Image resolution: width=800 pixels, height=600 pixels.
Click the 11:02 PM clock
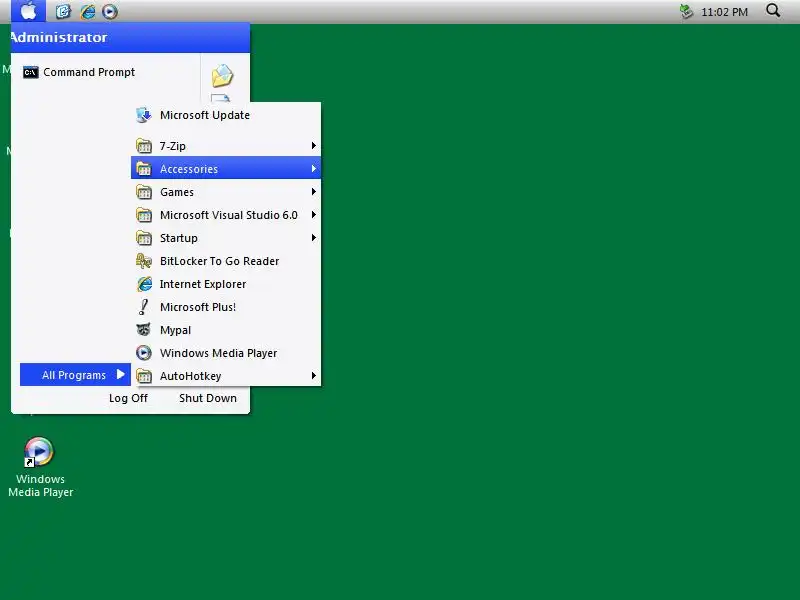[x=724, y=12]
